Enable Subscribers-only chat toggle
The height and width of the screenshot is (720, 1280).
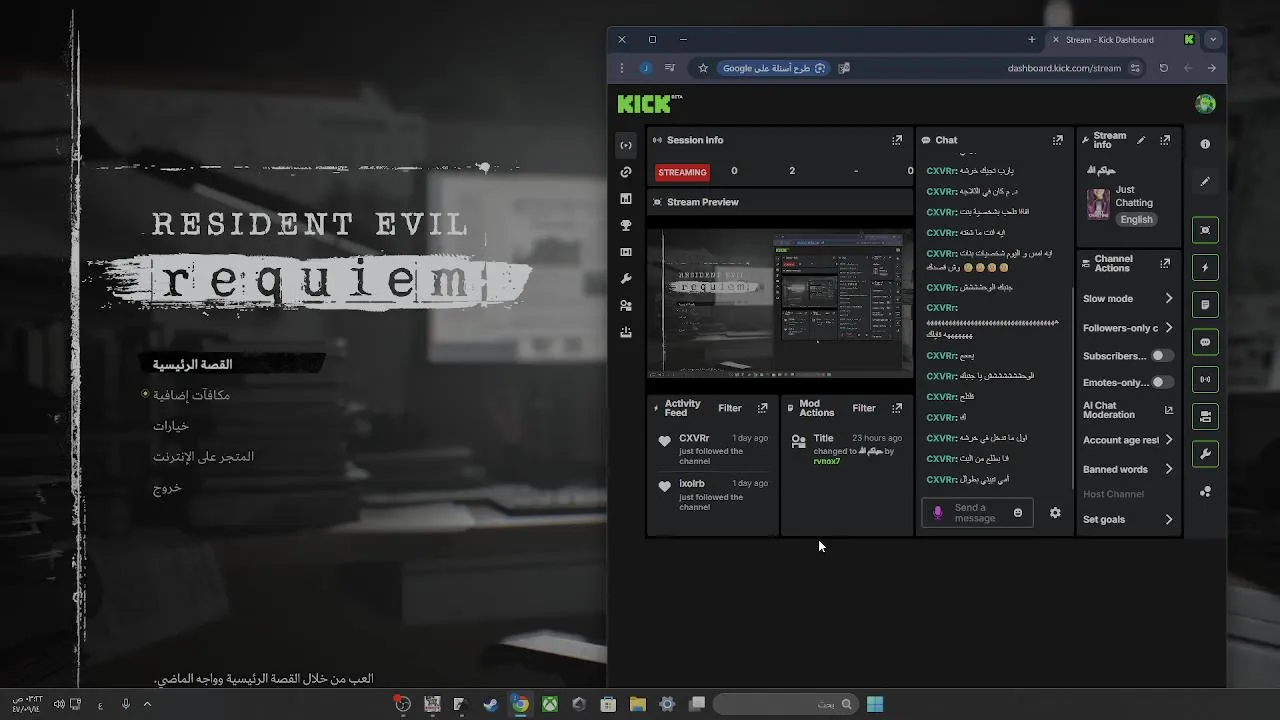(x=1160, y=356)
